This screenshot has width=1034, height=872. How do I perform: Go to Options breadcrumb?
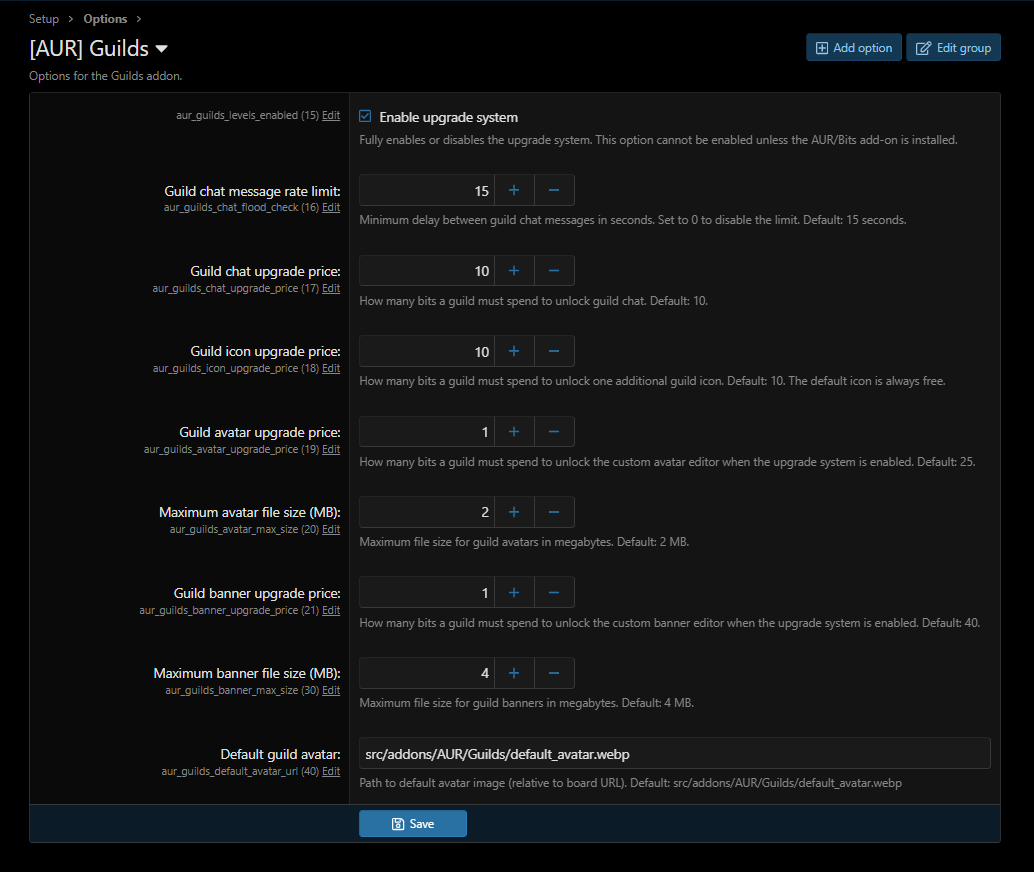pyautogui.click(x=105, y=18)
